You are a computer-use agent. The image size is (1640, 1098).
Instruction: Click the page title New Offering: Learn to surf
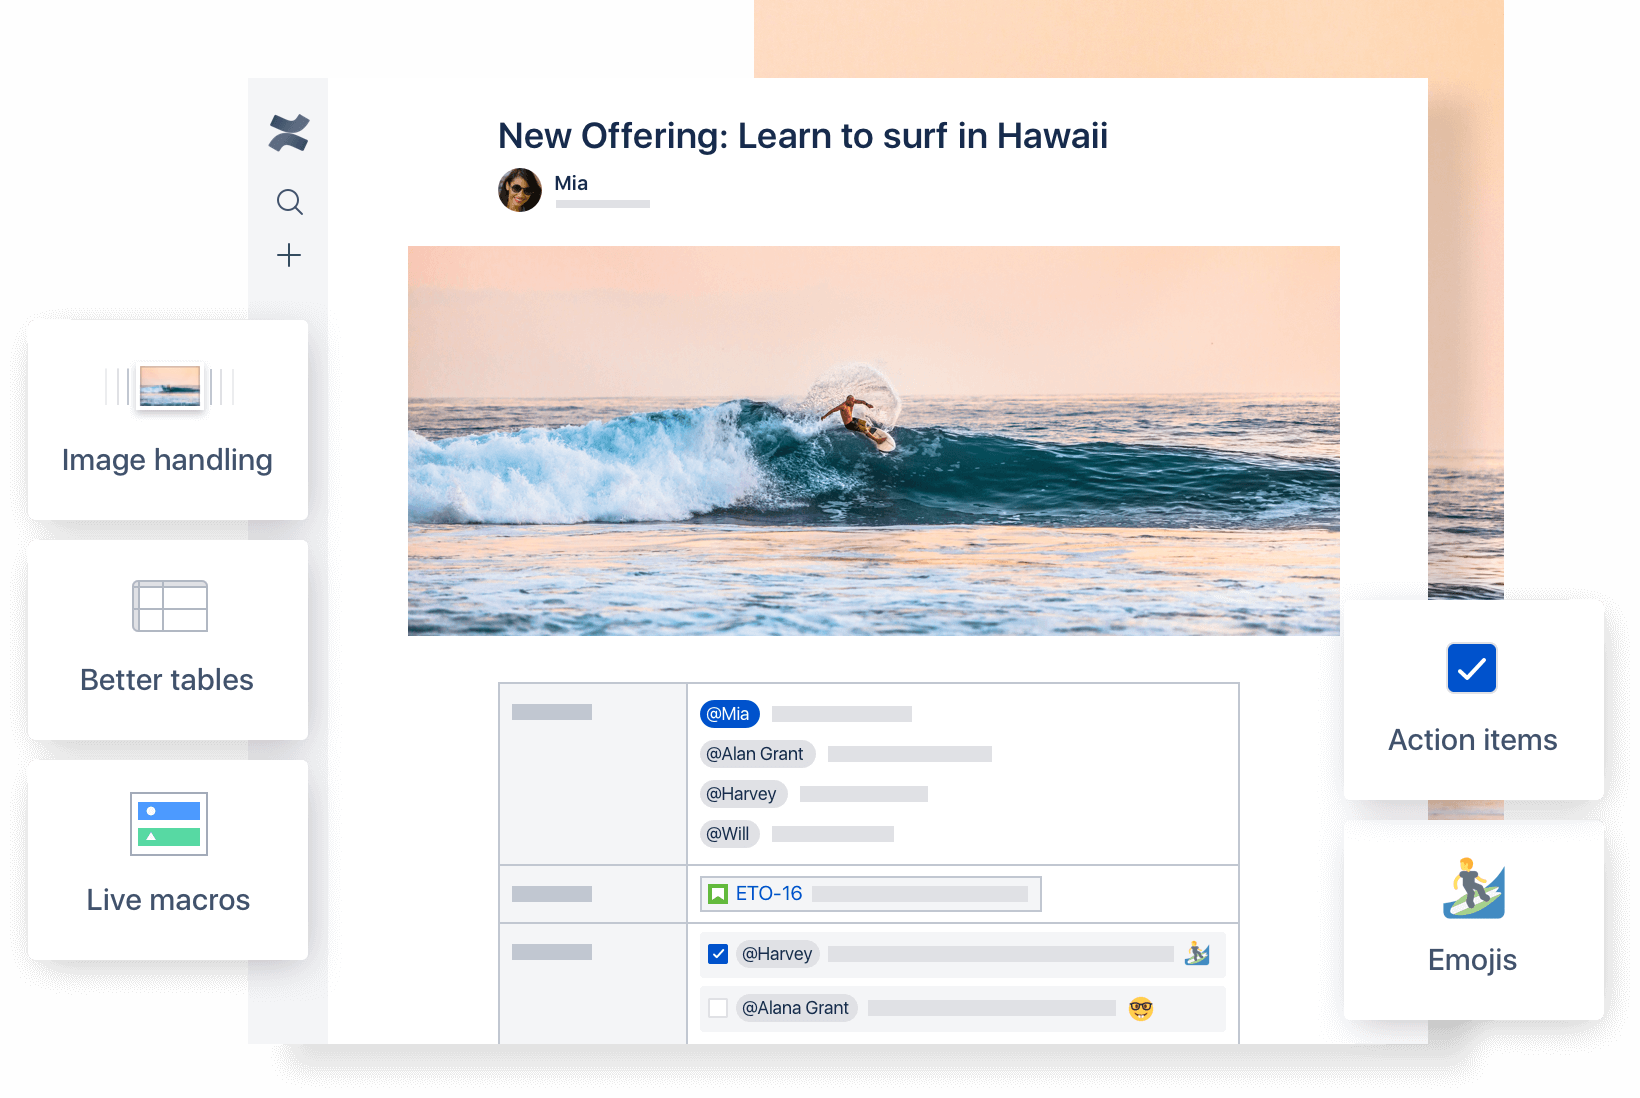(802, 136)
